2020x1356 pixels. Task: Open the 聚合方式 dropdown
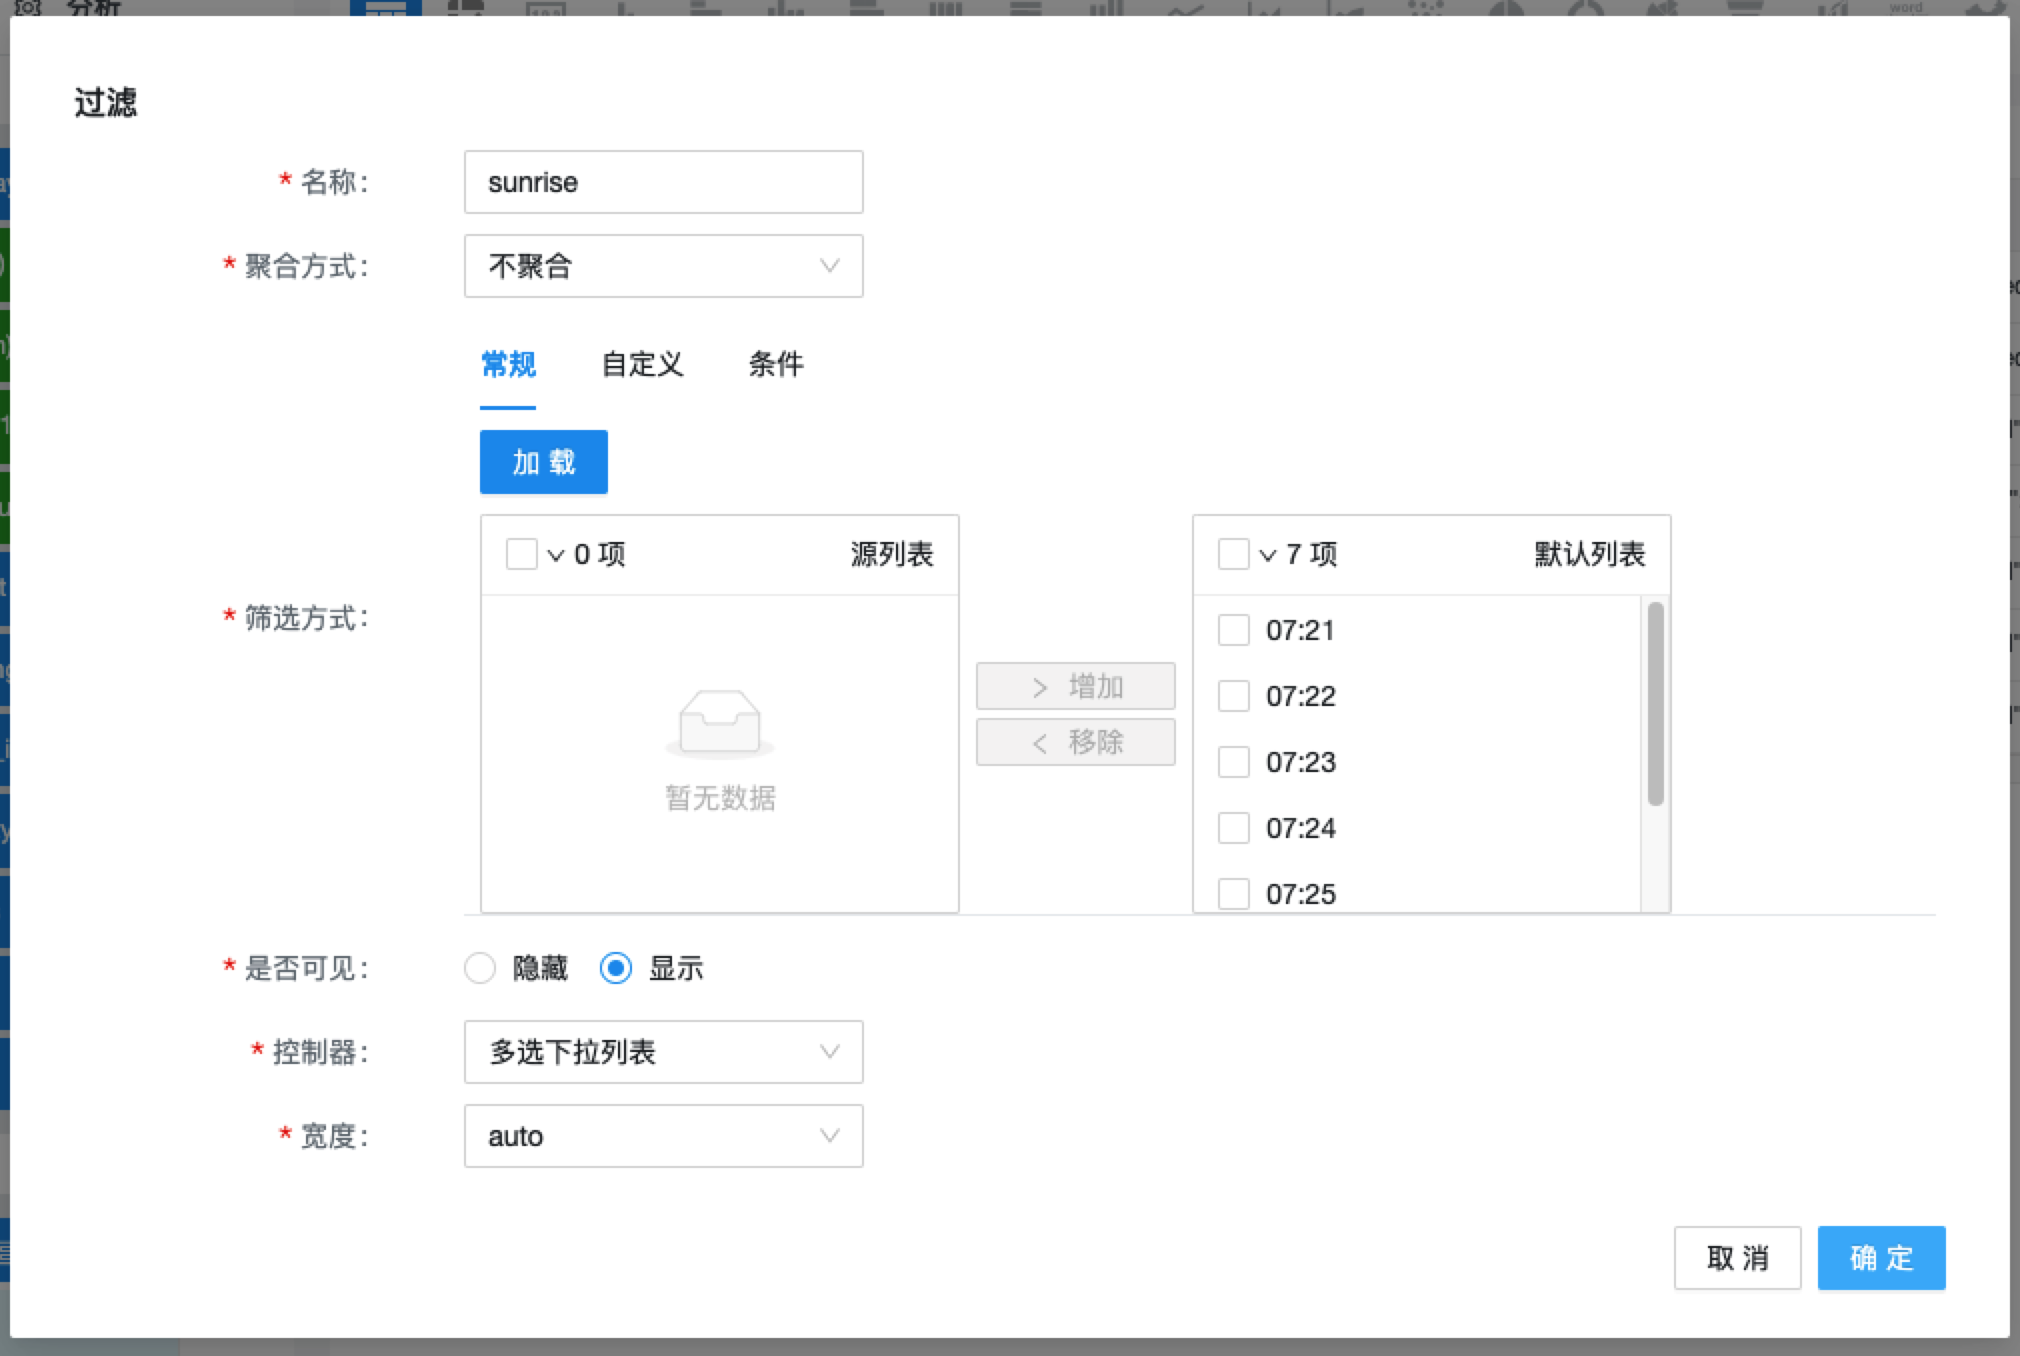click(663, 266)
